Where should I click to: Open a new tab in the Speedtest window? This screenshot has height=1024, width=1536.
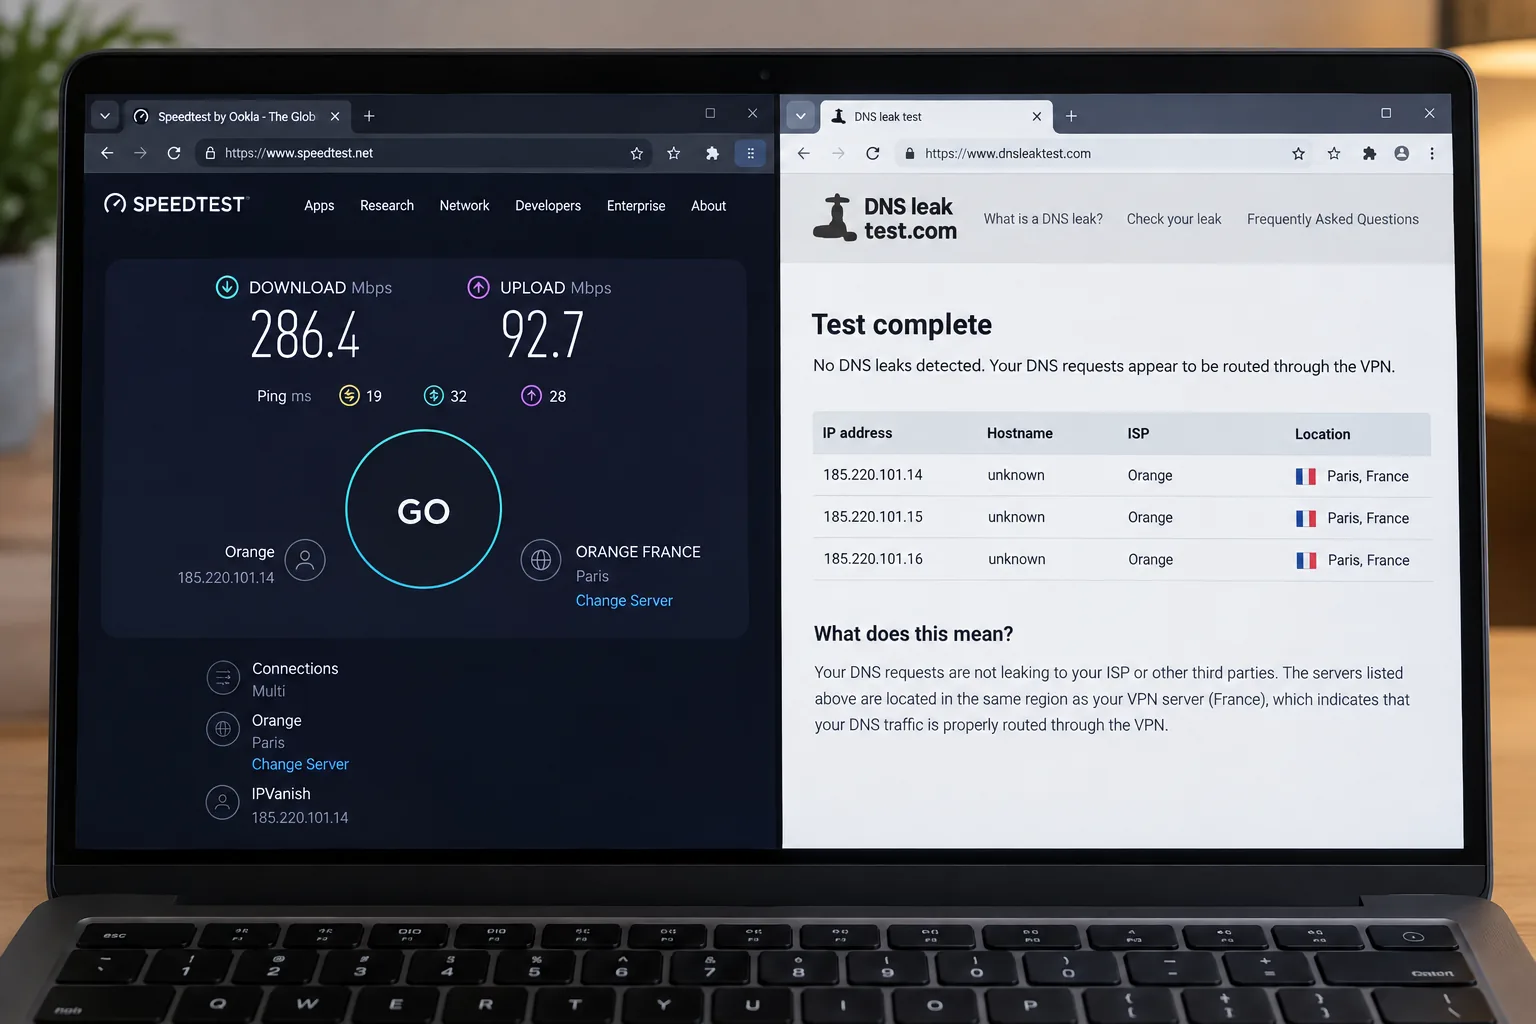coord(369,116)
